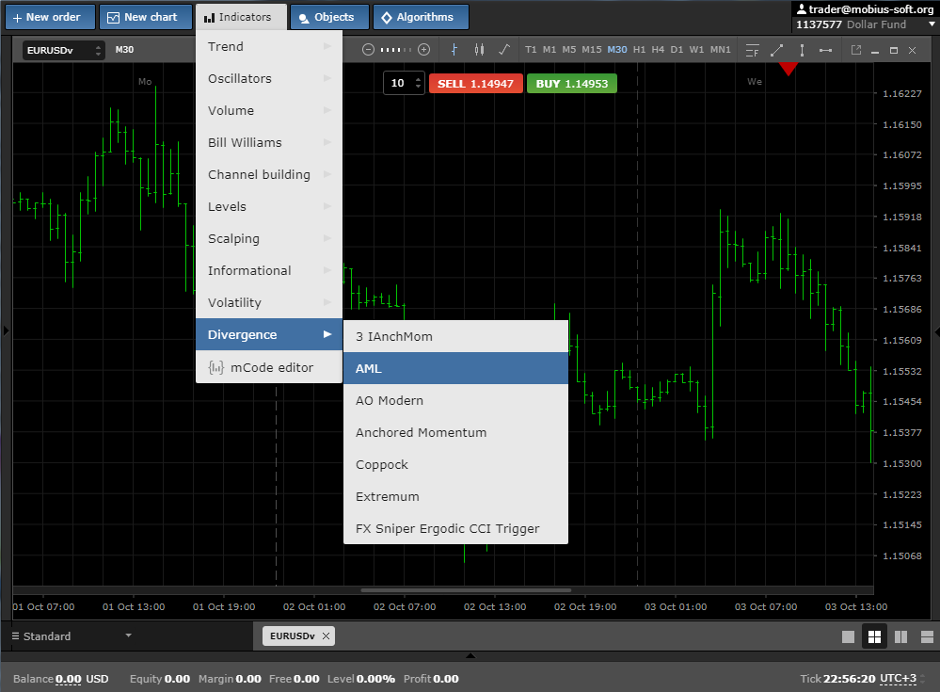Switch to H1 timeframe
This screenshot has width=940, height=692.
(639, 50)
